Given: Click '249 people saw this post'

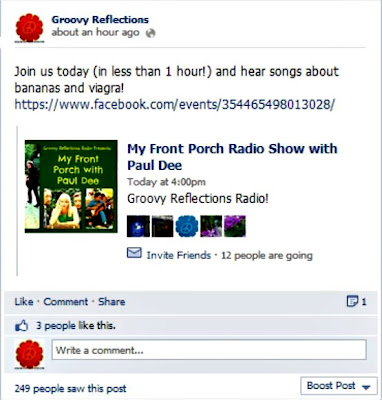Looking at the screenshot, I should click(x=70, y=389).
